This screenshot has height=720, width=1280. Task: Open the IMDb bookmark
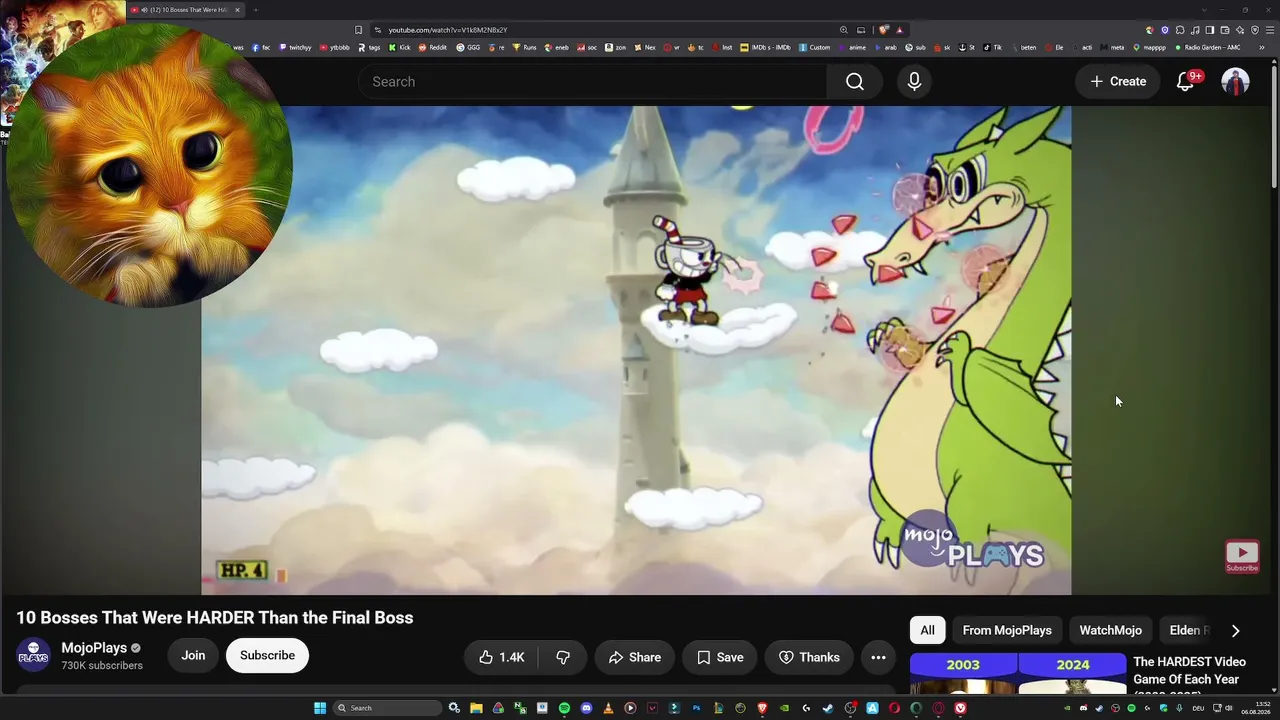(765, 47)
